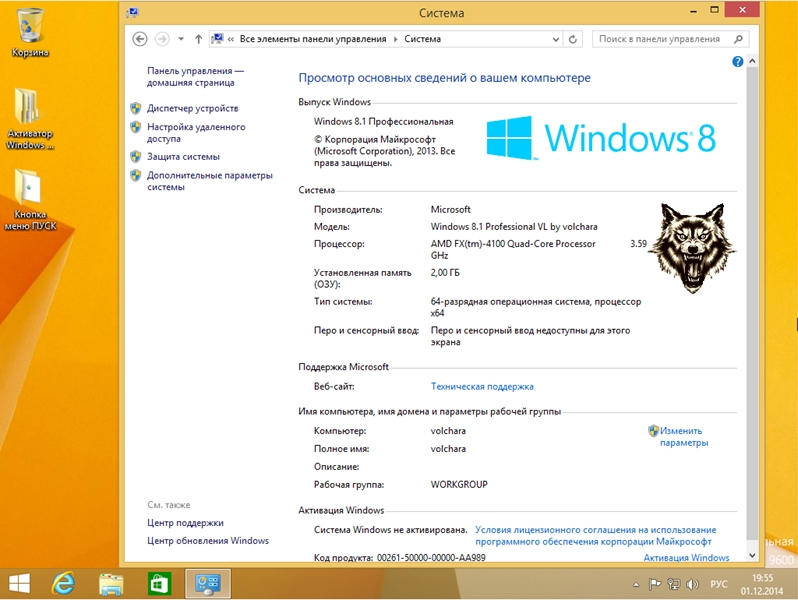The height and width of the screenshot is (600, 798).
Task: Click the search magnifier icon
Action: pos(738,39)
